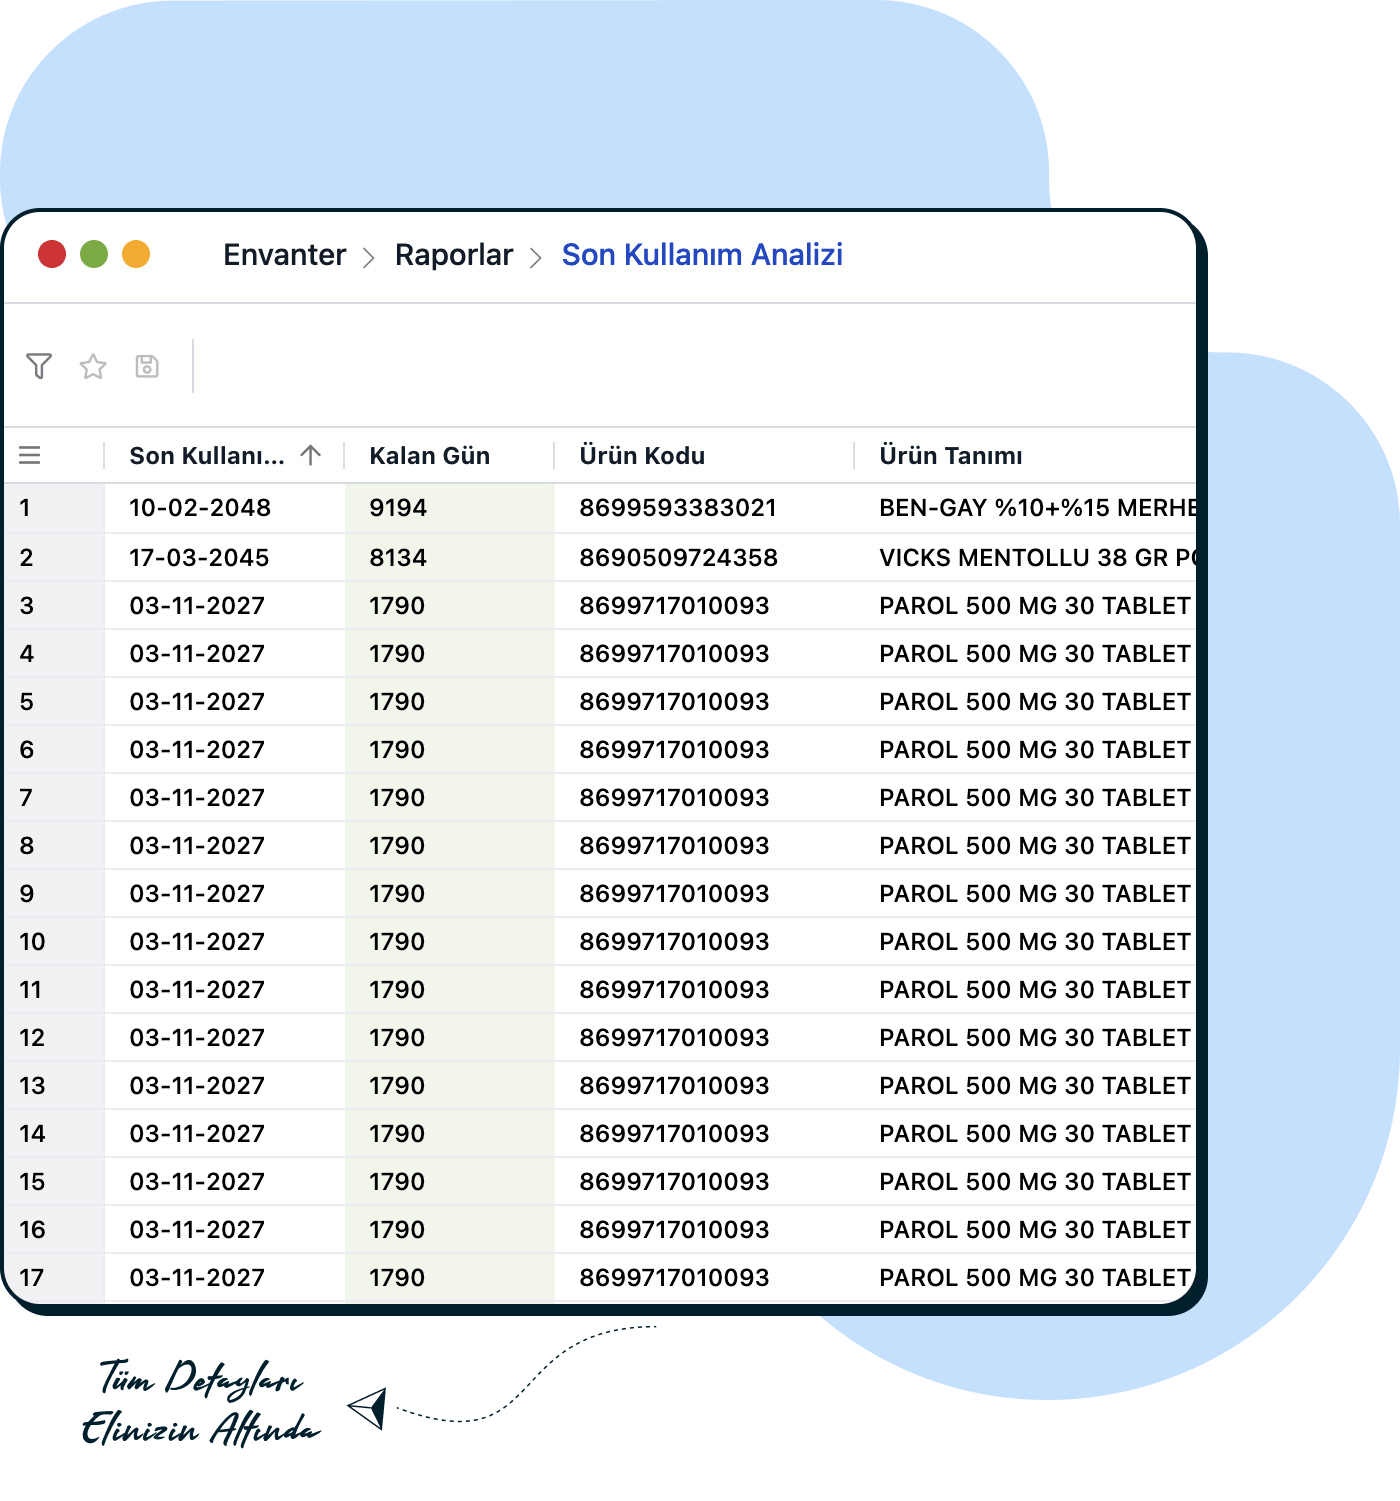Click the orange window dot
The width and height of the screenshot is (1400, 1501).
pos(136,255)
